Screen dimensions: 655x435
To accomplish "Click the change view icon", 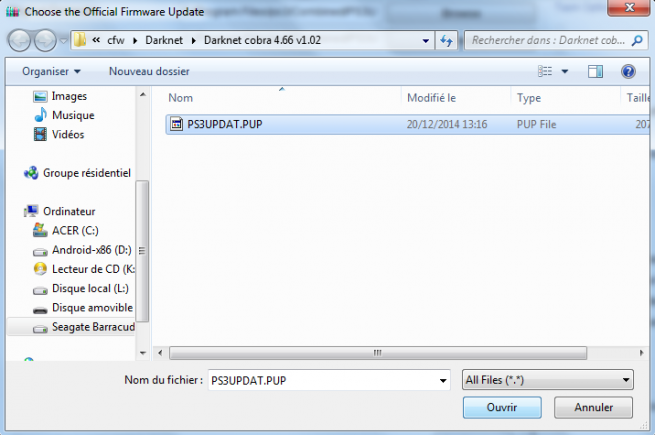I will click(545, 71).
